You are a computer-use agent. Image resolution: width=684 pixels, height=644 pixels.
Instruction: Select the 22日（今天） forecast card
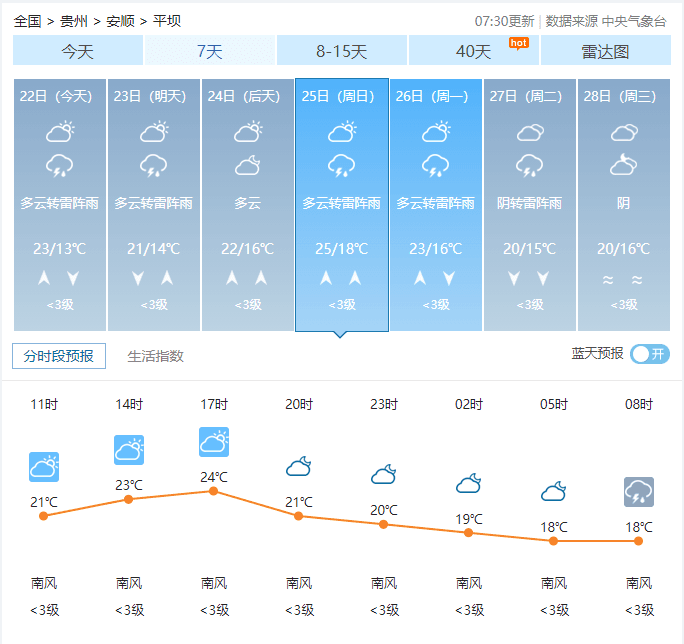pos(60,205)
